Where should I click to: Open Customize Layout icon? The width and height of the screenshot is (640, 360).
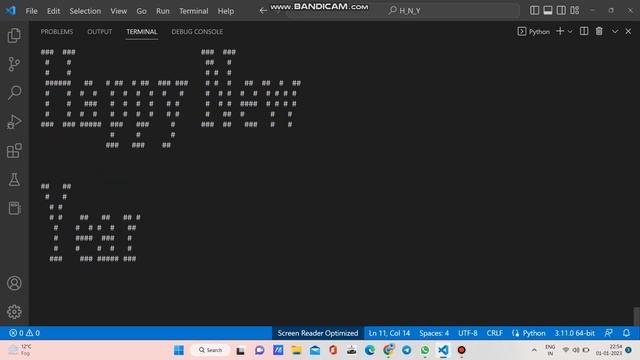(575, 11)
